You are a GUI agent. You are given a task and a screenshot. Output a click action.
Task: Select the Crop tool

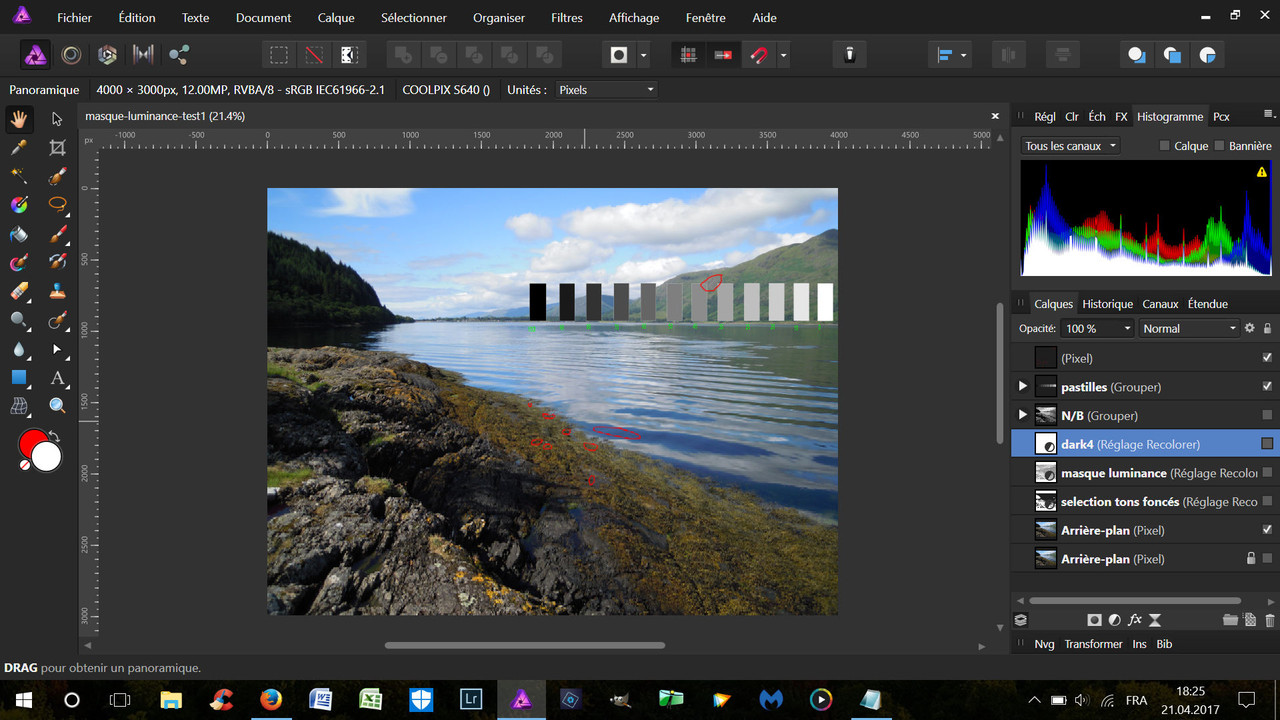click(x=57, y=148)
